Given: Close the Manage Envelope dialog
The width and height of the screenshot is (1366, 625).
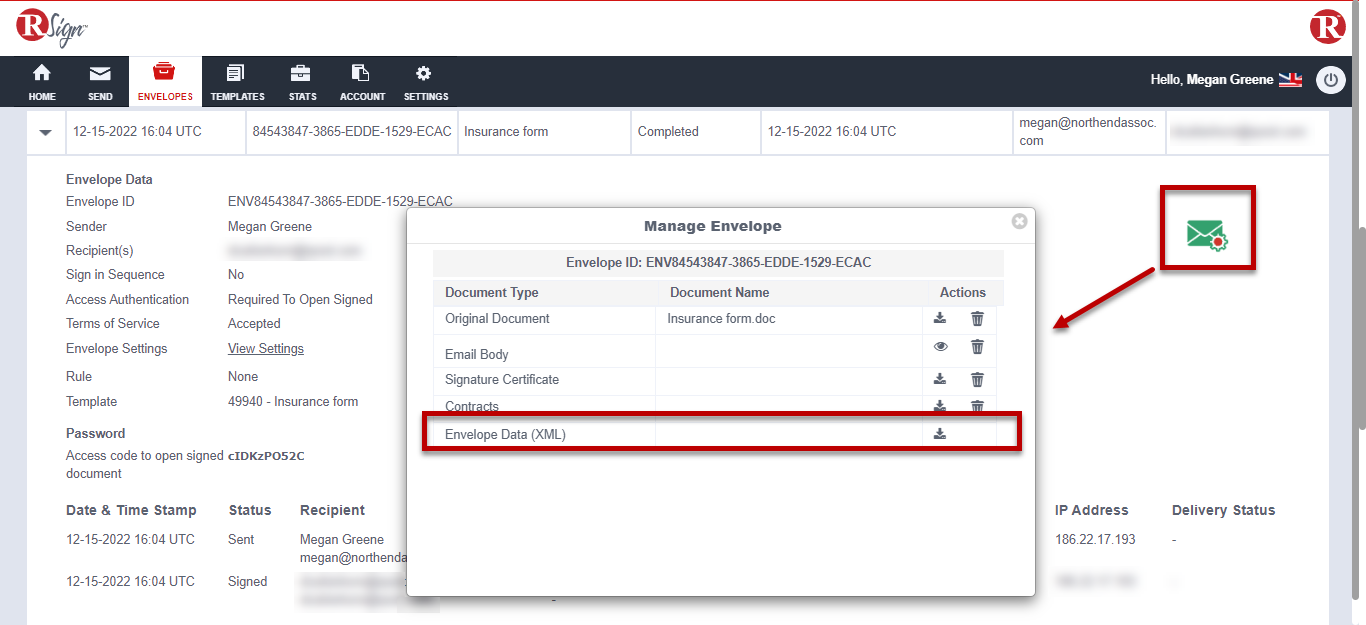Looking at the screenshot, I should (1019, 221).
